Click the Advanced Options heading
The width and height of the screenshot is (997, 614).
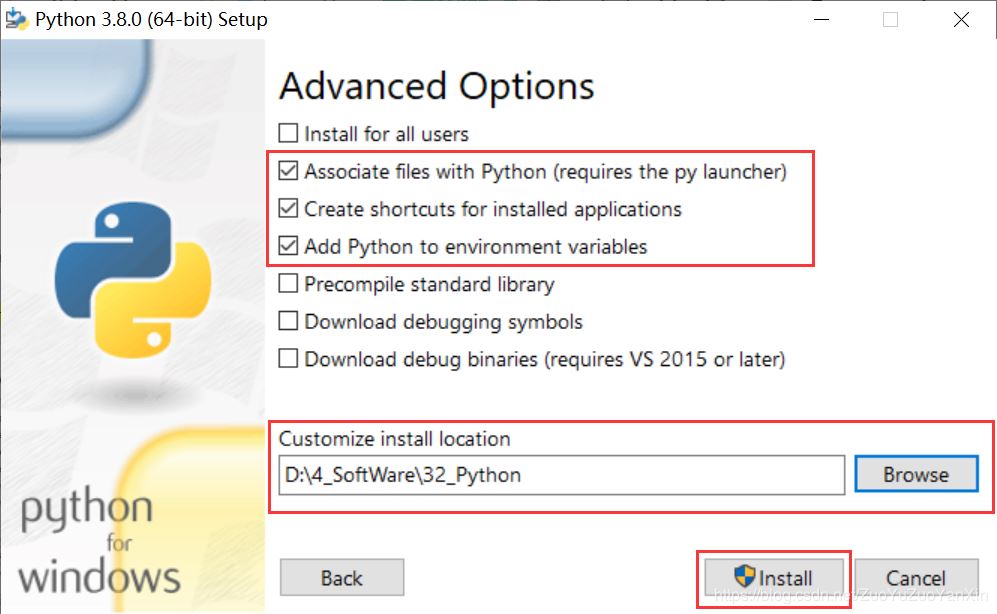coord(436,87)
